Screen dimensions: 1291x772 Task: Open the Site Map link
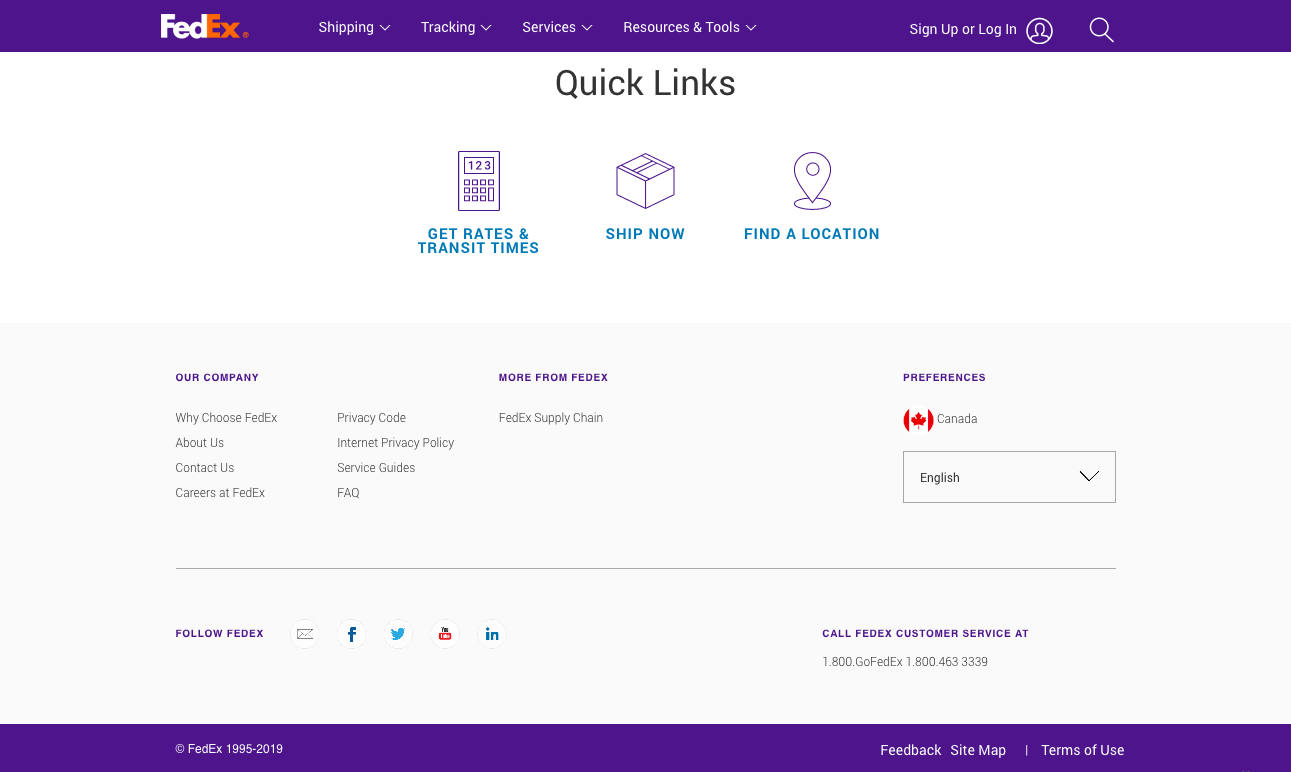[x=978, y=750]
